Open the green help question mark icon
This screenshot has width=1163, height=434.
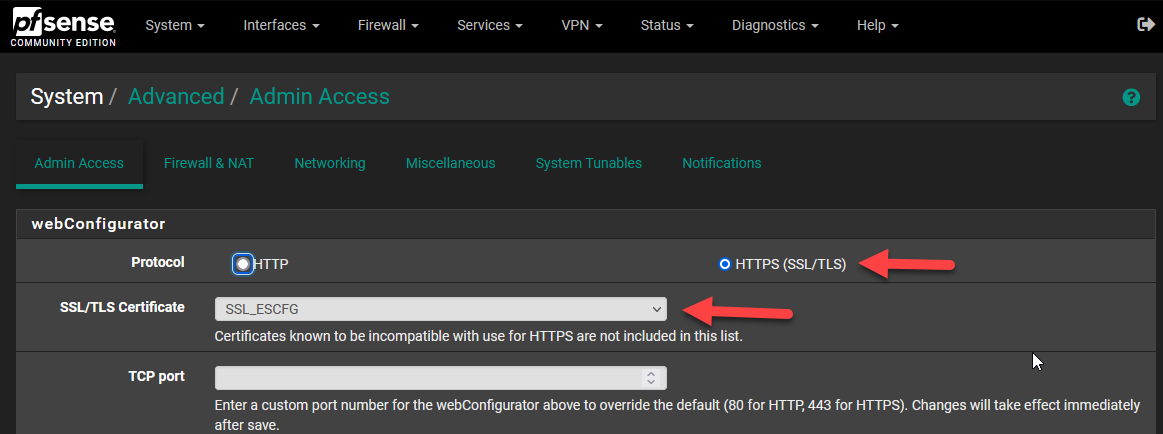pos(1131,96)
